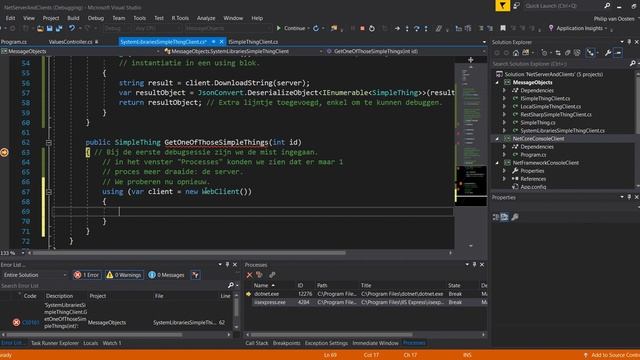Click the Philip van Oosten account name

point(614,19)
